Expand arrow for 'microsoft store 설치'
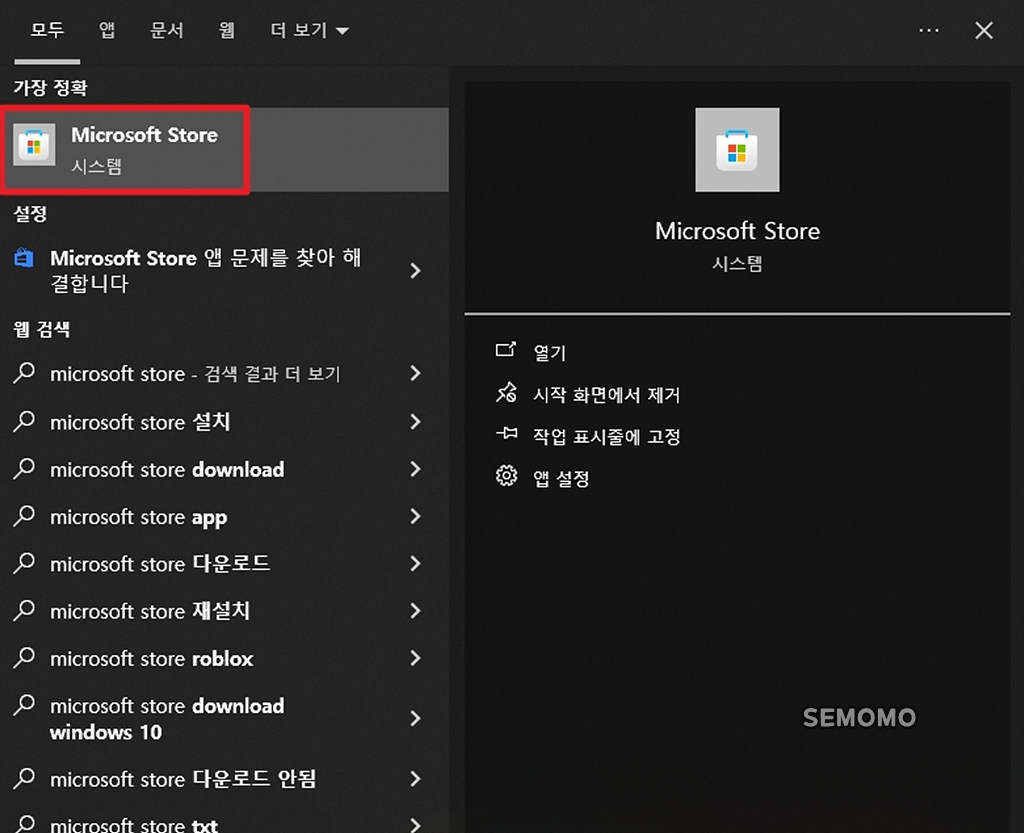The height and width of the screenshot is (833, 1024). (x=415, y=421)
